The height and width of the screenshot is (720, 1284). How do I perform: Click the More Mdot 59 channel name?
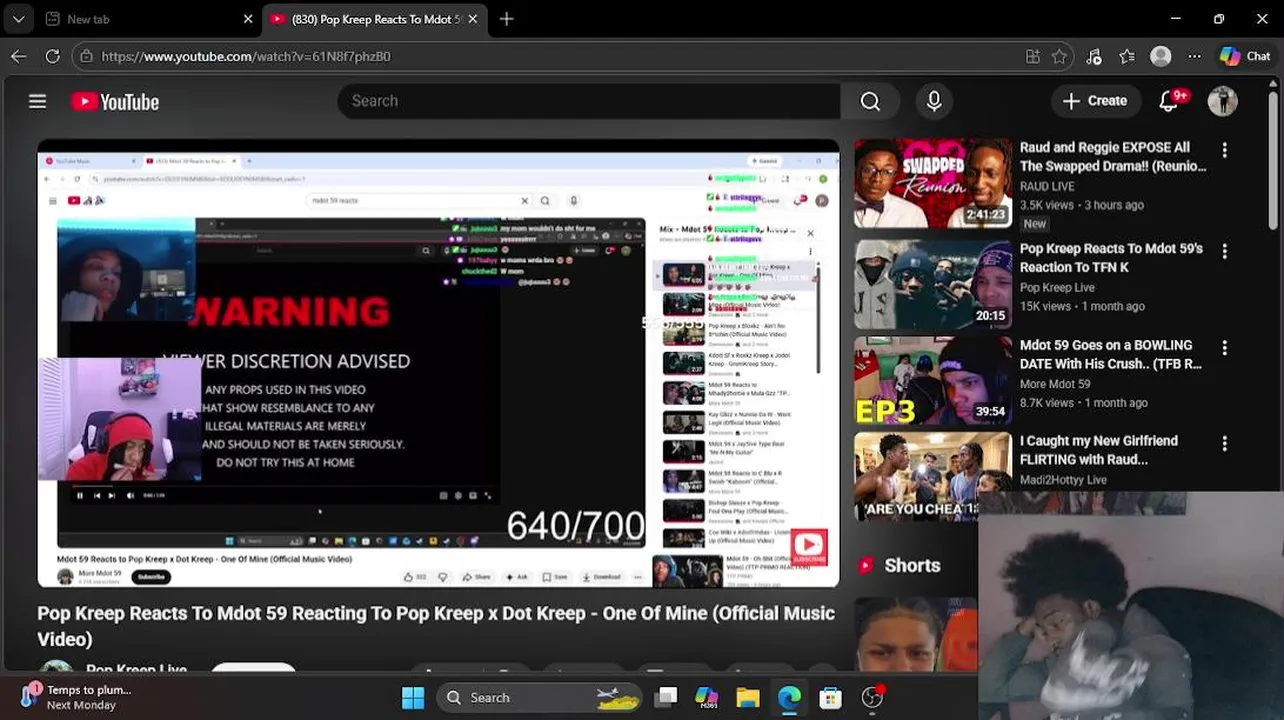point(1055,384)
